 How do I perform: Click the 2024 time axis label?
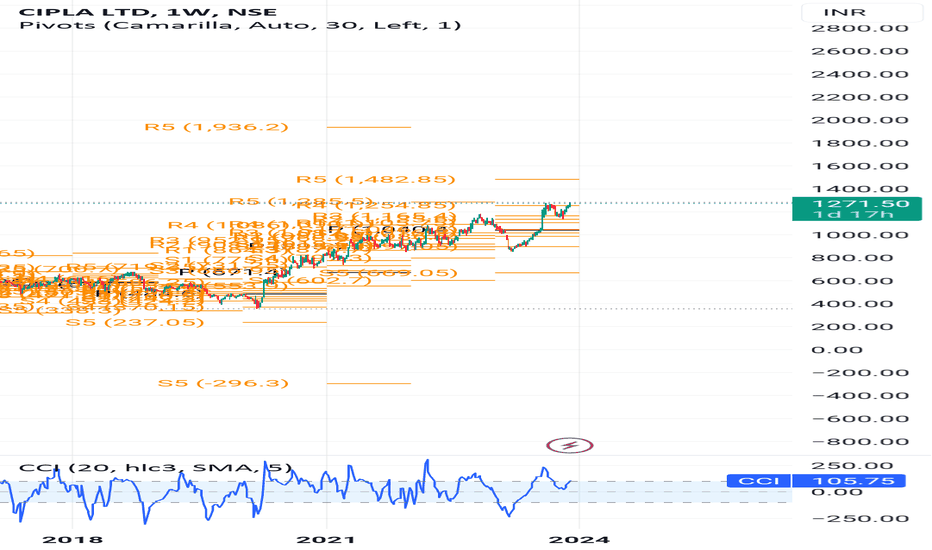click(x=579, y=540)
